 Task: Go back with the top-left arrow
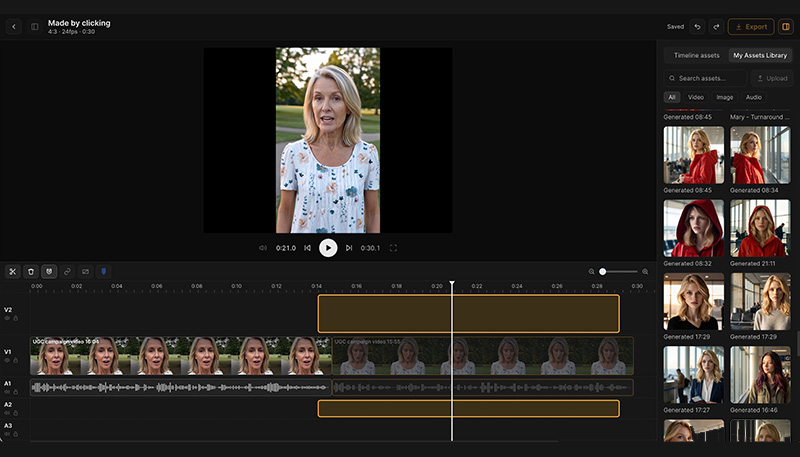point(14,27)
